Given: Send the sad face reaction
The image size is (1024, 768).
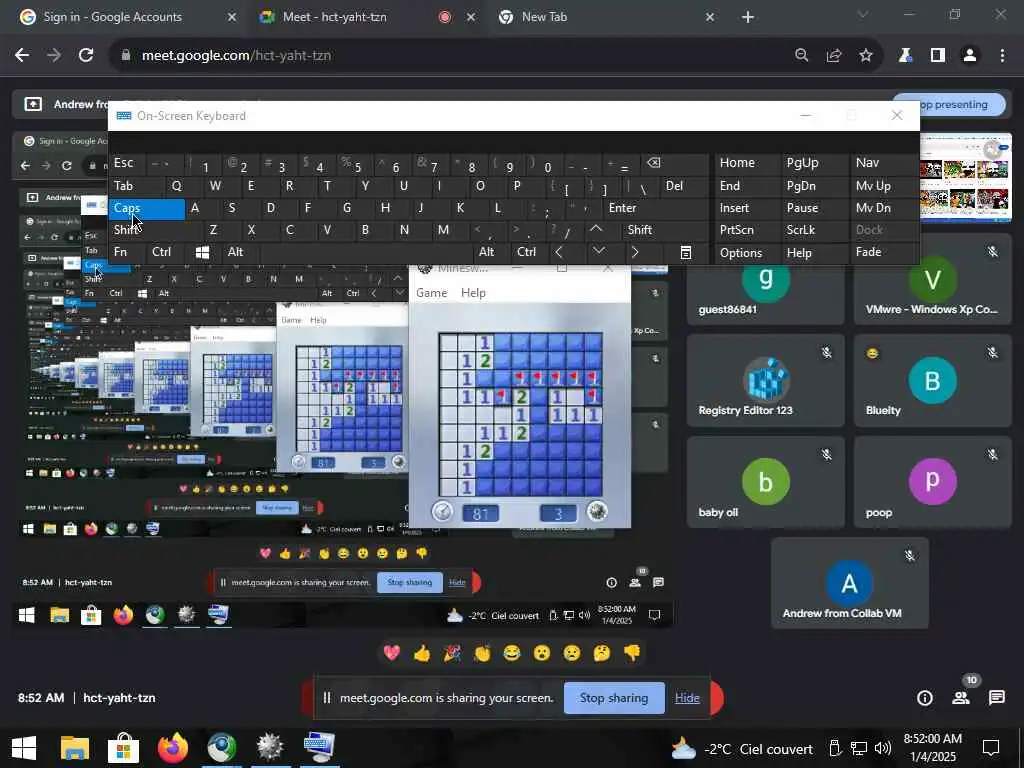Looking at the screenshot, I should point(572,652).
